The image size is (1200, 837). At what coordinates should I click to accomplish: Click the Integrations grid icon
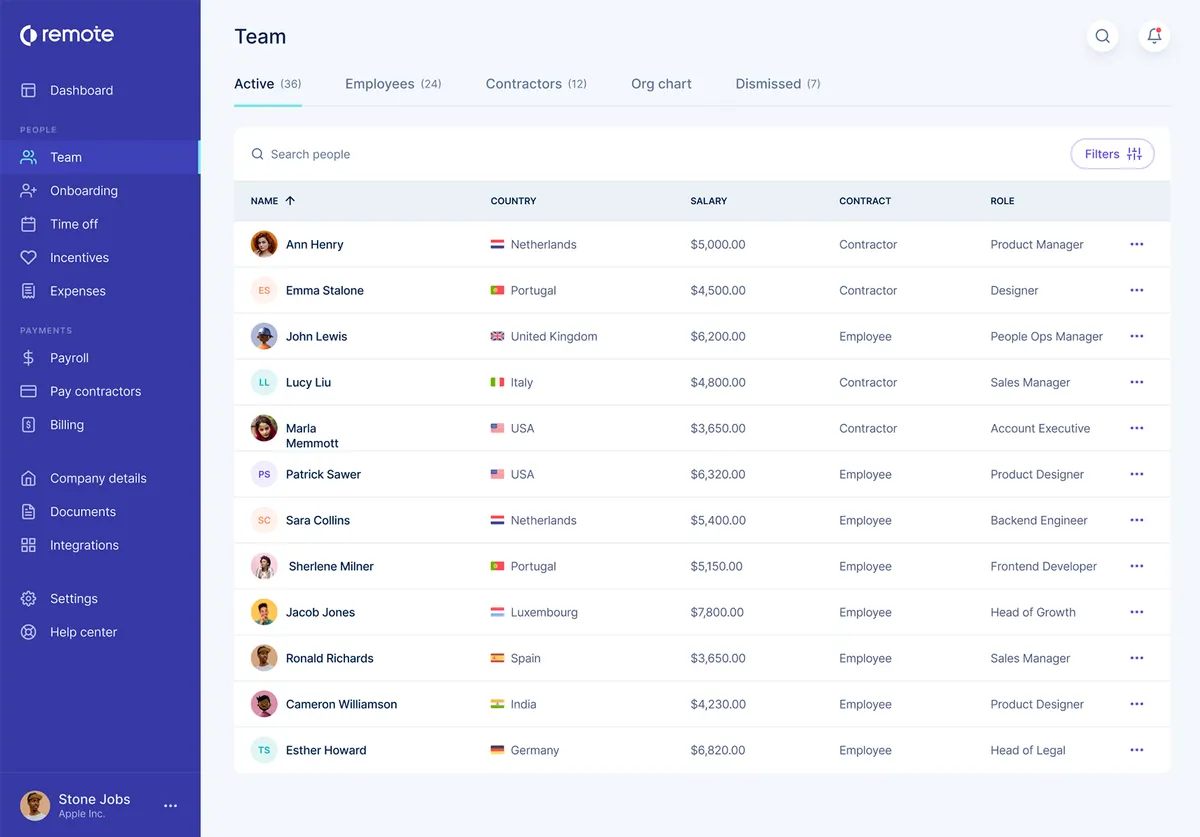point(29,545)
